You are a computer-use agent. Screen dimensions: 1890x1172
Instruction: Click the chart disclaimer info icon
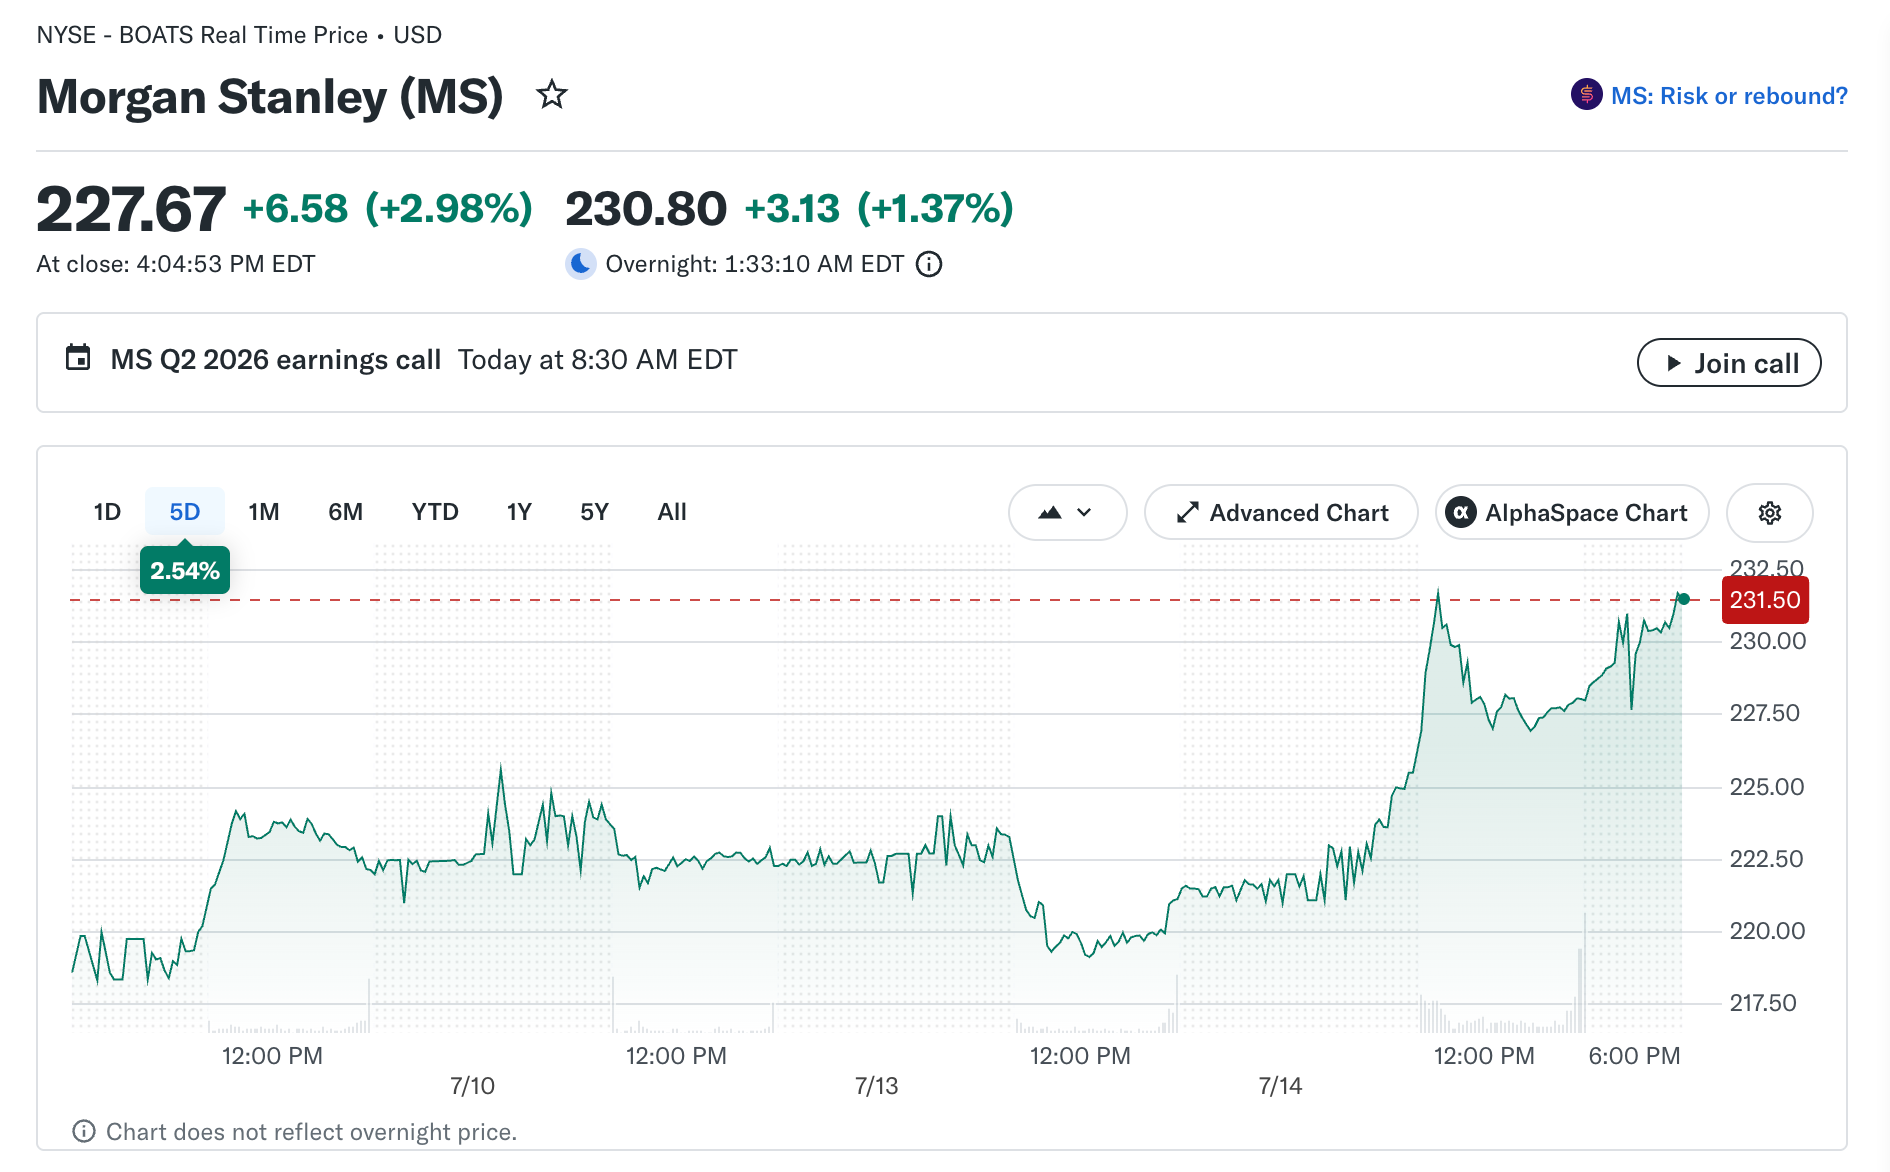tap(84, 1131)
